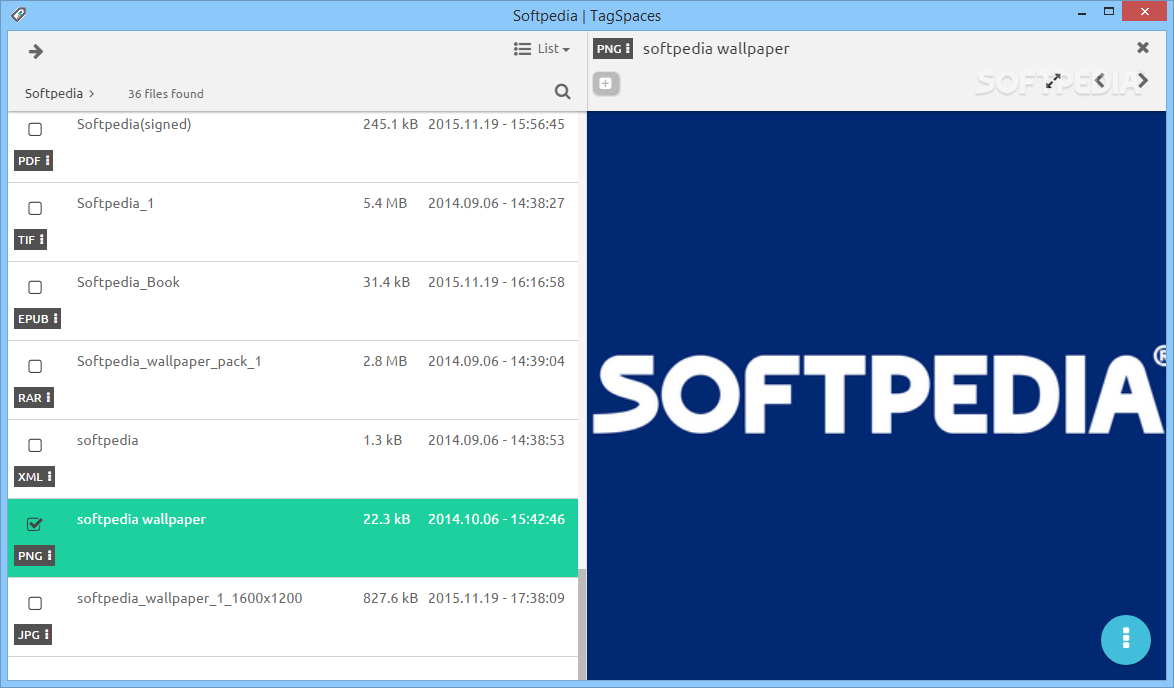This screenshot has height=688, width=1174.
Task: Check the softpedia XML file checkbox
Action: click(34, 445)
